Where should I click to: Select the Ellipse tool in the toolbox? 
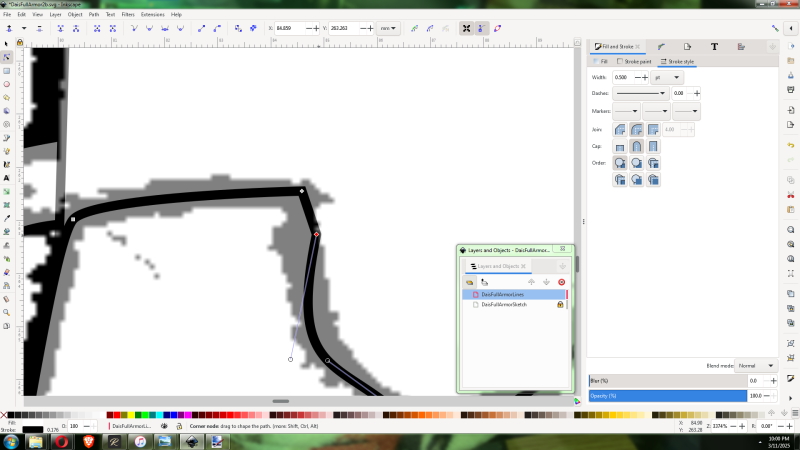coord(7,84)
